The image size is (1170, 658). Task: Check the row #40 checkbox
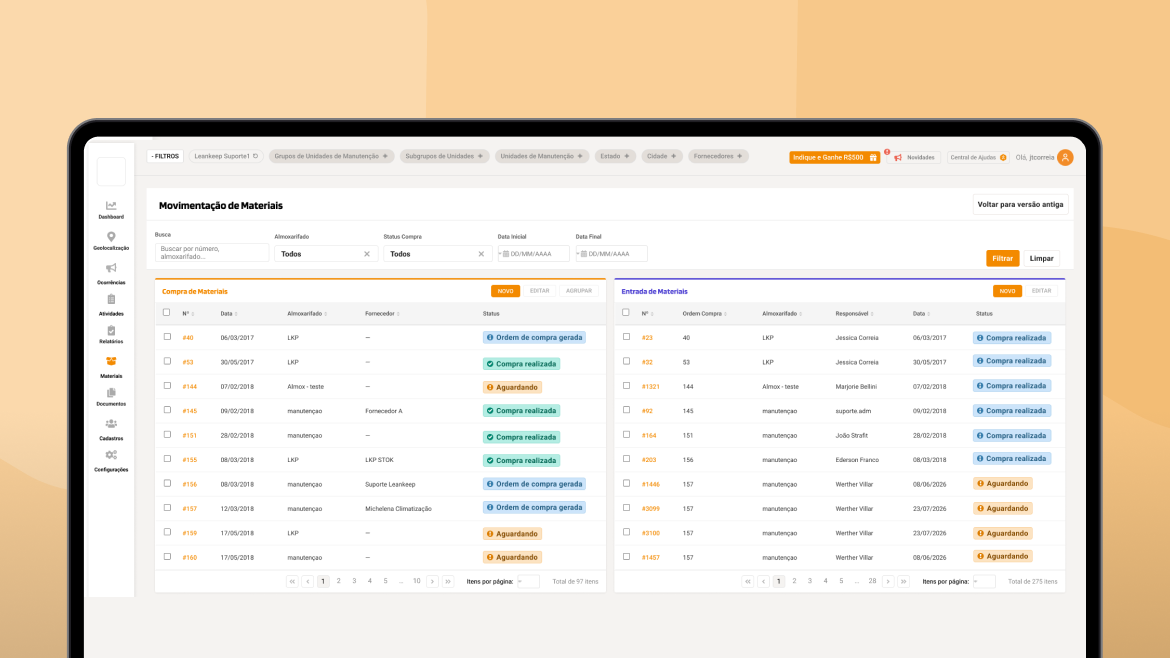coord(167,337)
